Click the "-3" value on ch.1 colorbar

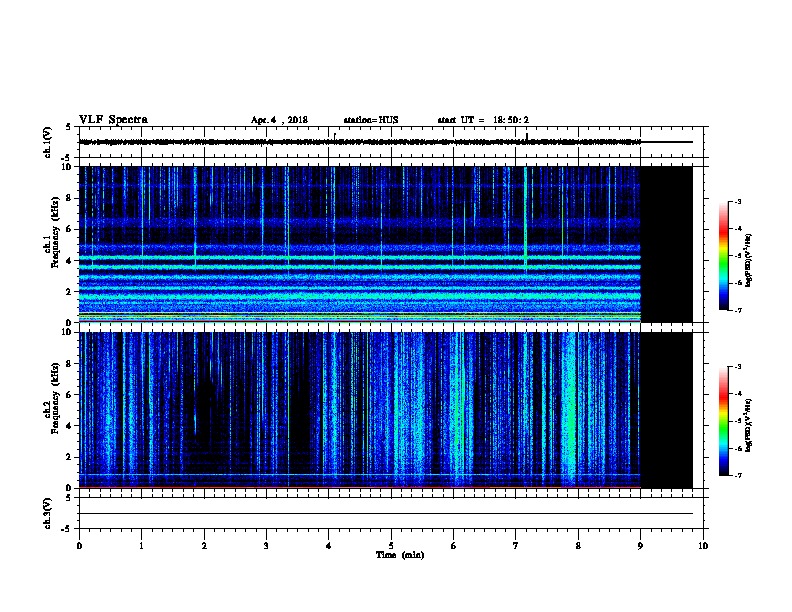(x=738, y=201)
